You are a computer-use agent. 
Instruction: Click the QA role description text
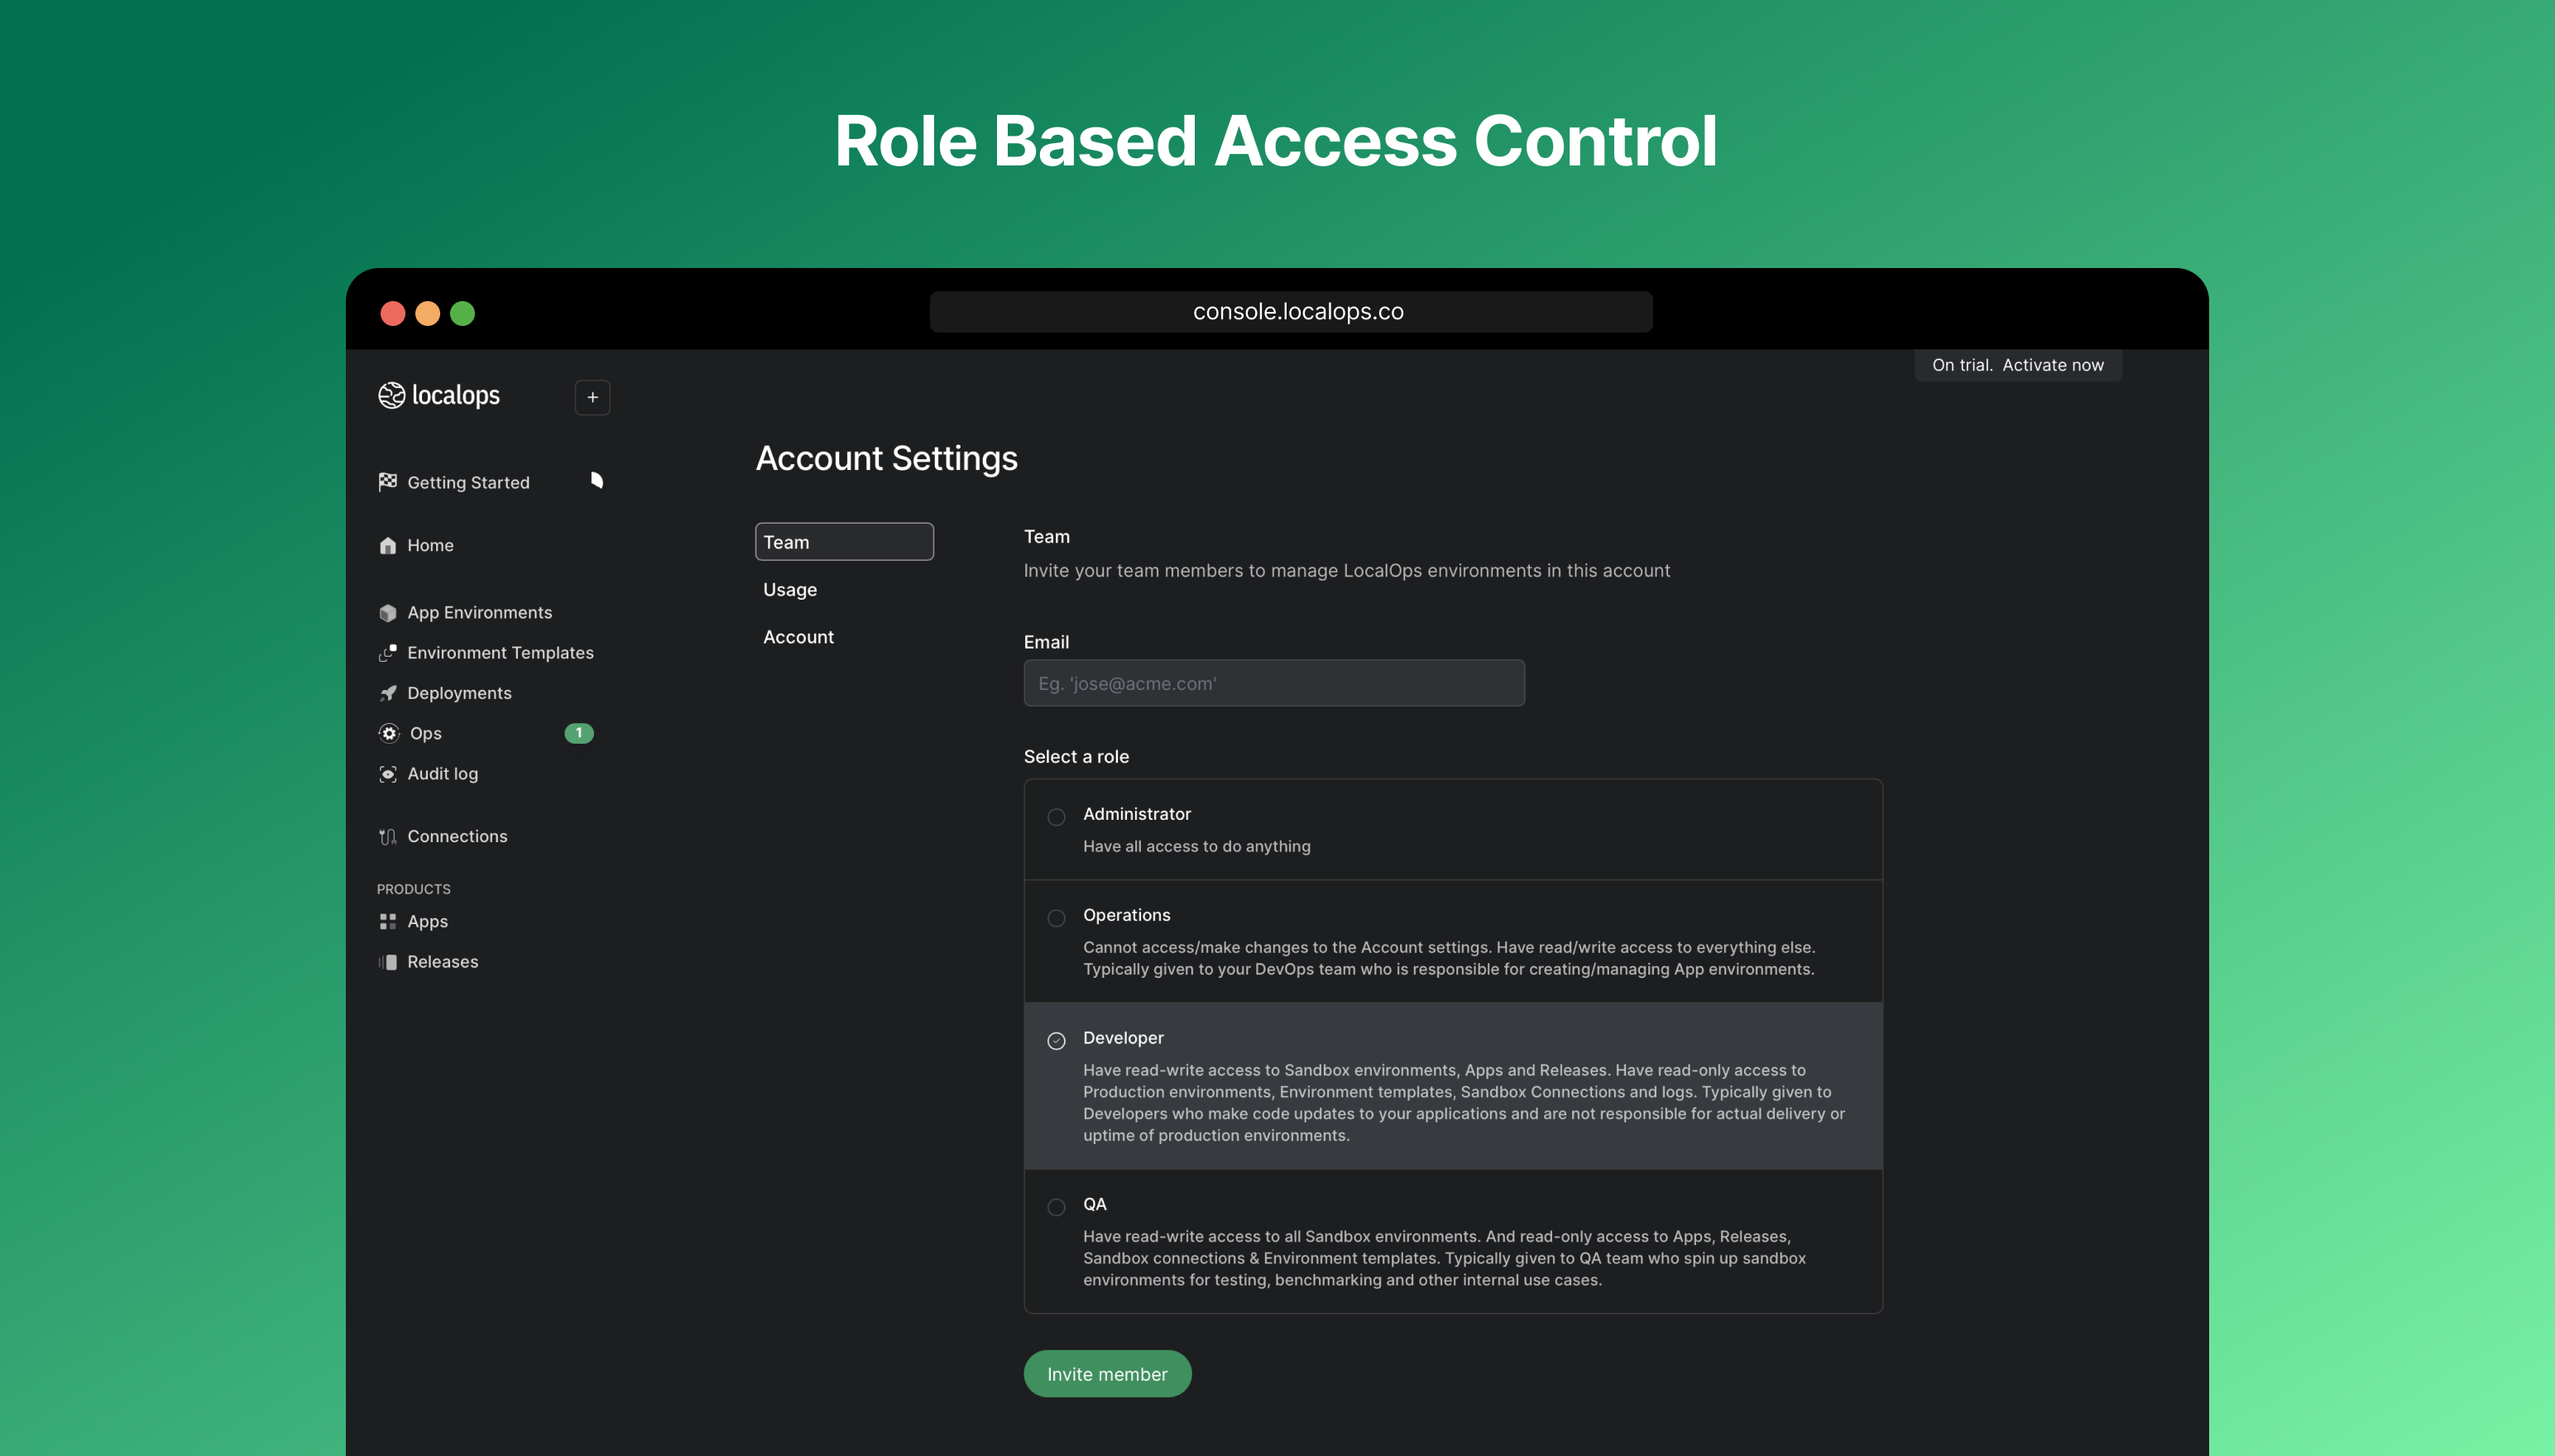[x=1444, y=1258]
